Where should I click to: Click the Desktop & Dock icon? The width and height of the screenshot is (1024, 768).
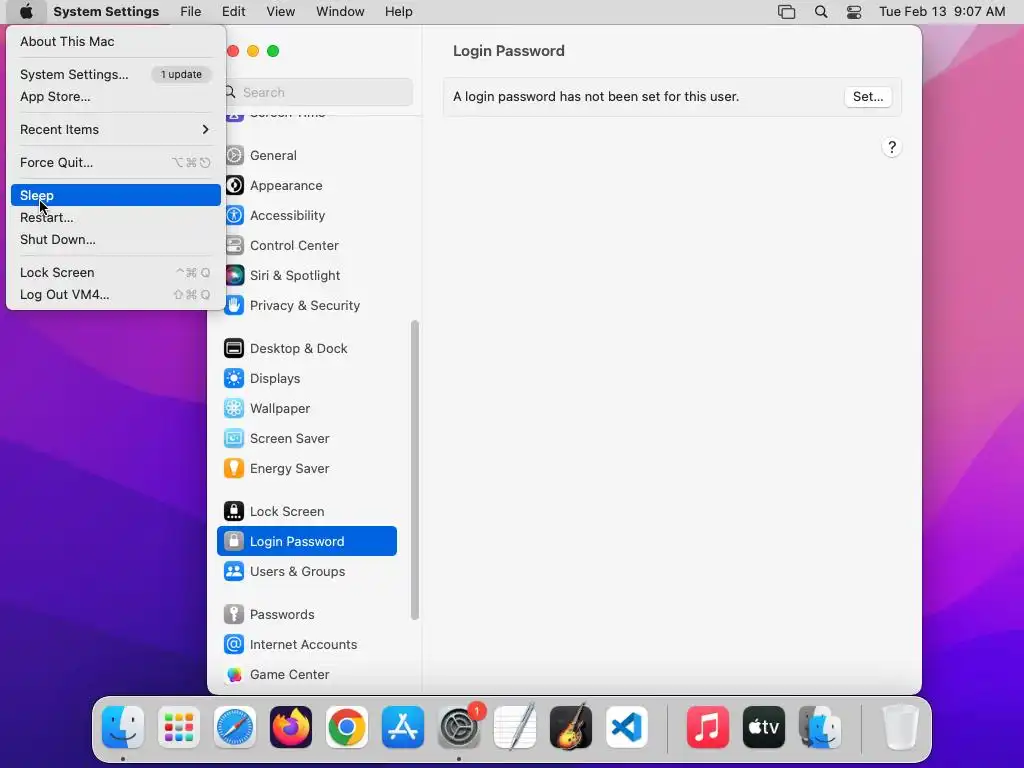click(x=234, y=349)
